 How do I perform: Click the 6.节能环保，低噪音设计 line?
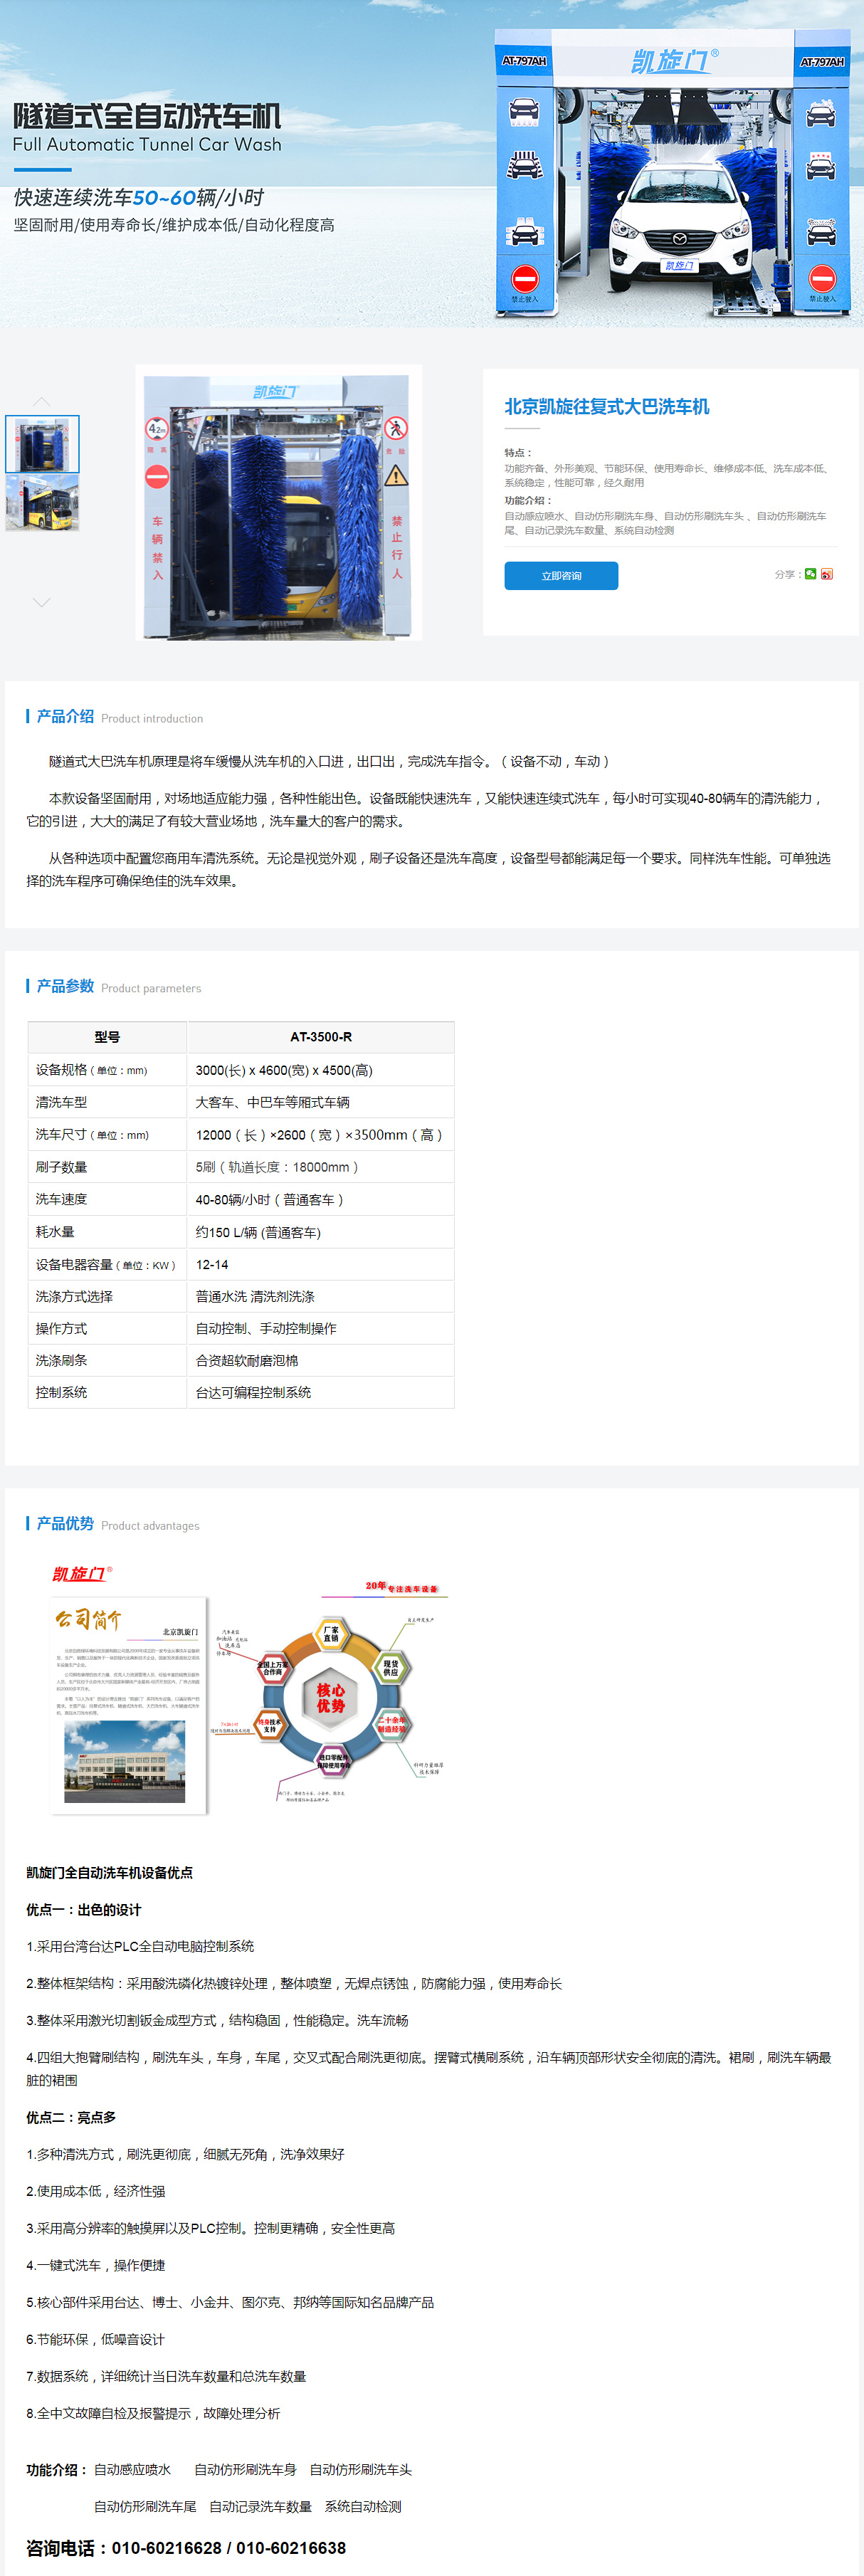click(96, 2339)
